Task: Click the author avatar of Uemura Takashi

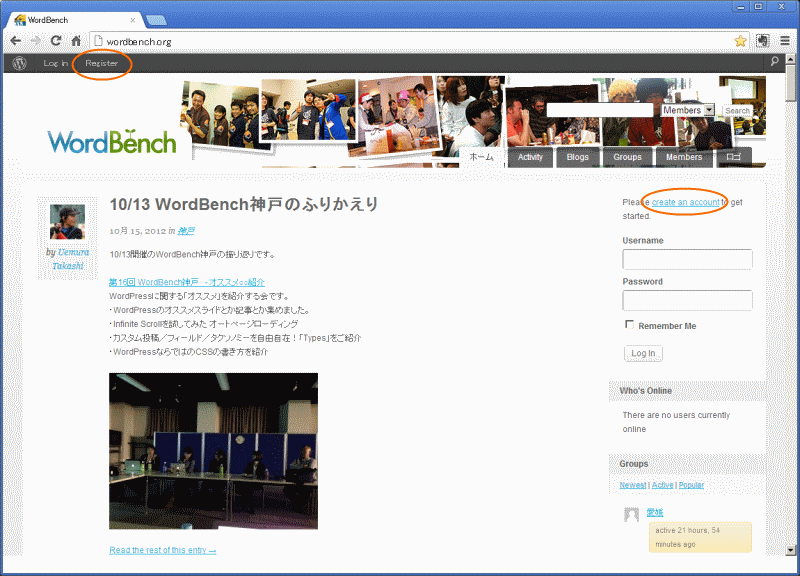Action: pos(67,222)
